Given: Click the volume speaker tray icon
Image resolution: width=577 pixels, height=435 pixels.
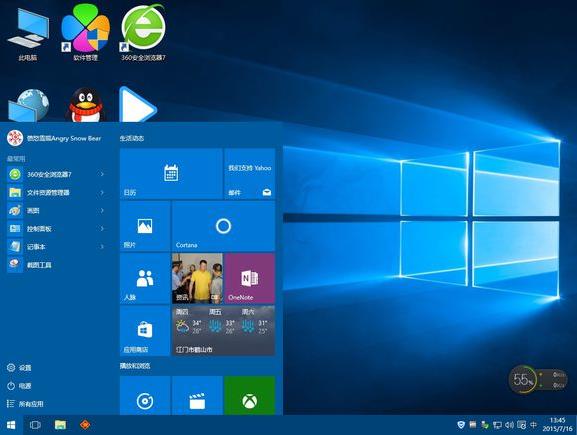Looking at the screenshot, I should tap(509, 425).
